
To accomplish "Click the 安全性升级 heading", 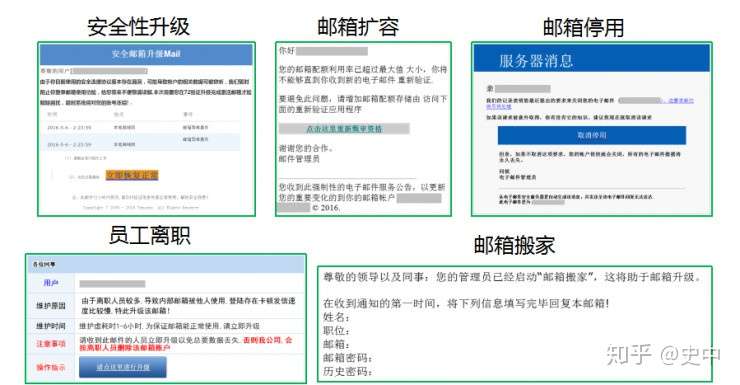I will 139,27.
